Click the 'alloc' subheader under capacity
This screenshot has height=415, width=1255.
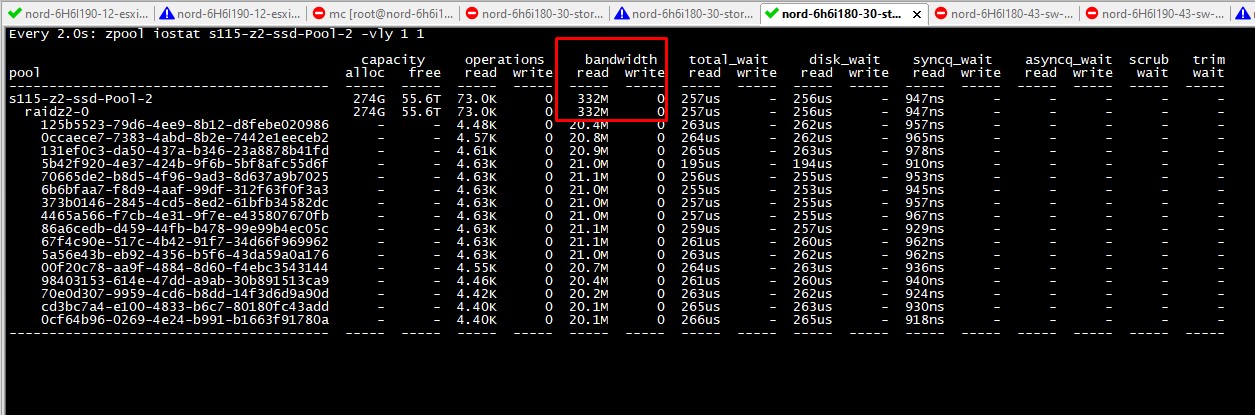click(x=365, y=73)
